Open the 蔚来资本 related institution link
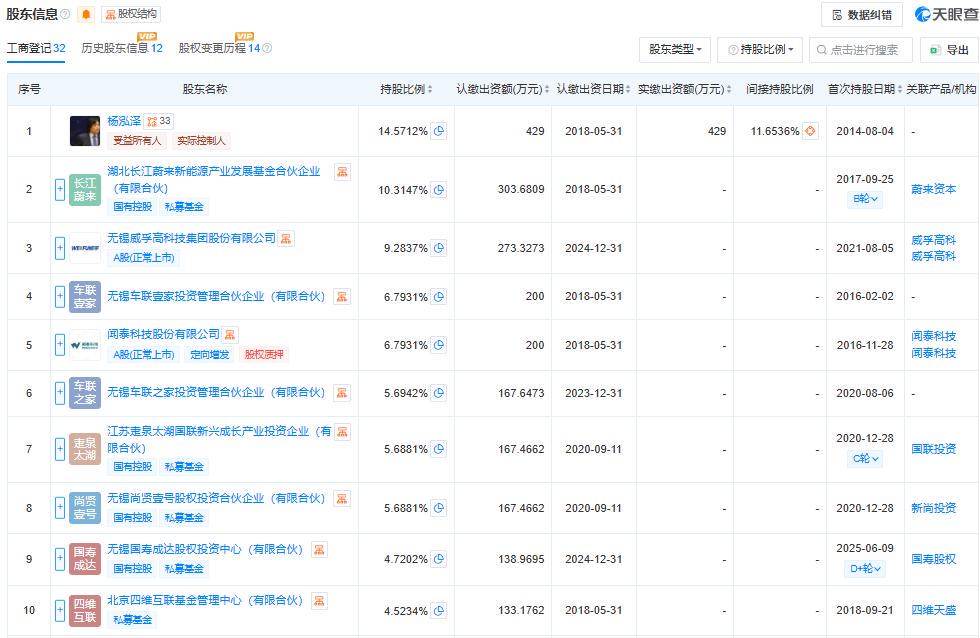This screenshot has width=980, height=638. pos(933,189)
